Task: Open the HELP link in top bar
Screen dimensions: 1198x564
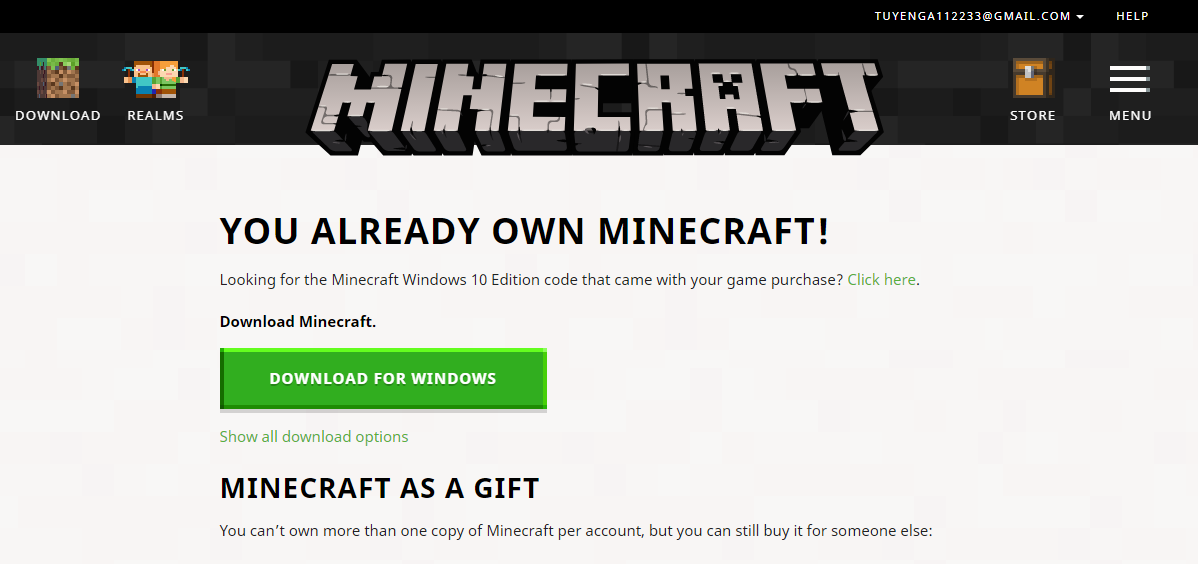Action: coord(1132,16)
